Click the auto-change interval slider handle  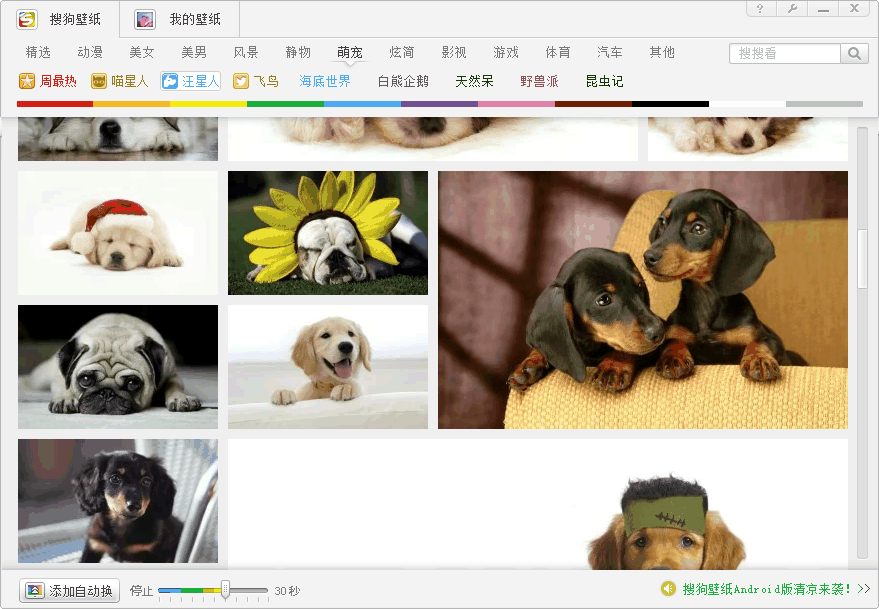(x=226, y=590)
